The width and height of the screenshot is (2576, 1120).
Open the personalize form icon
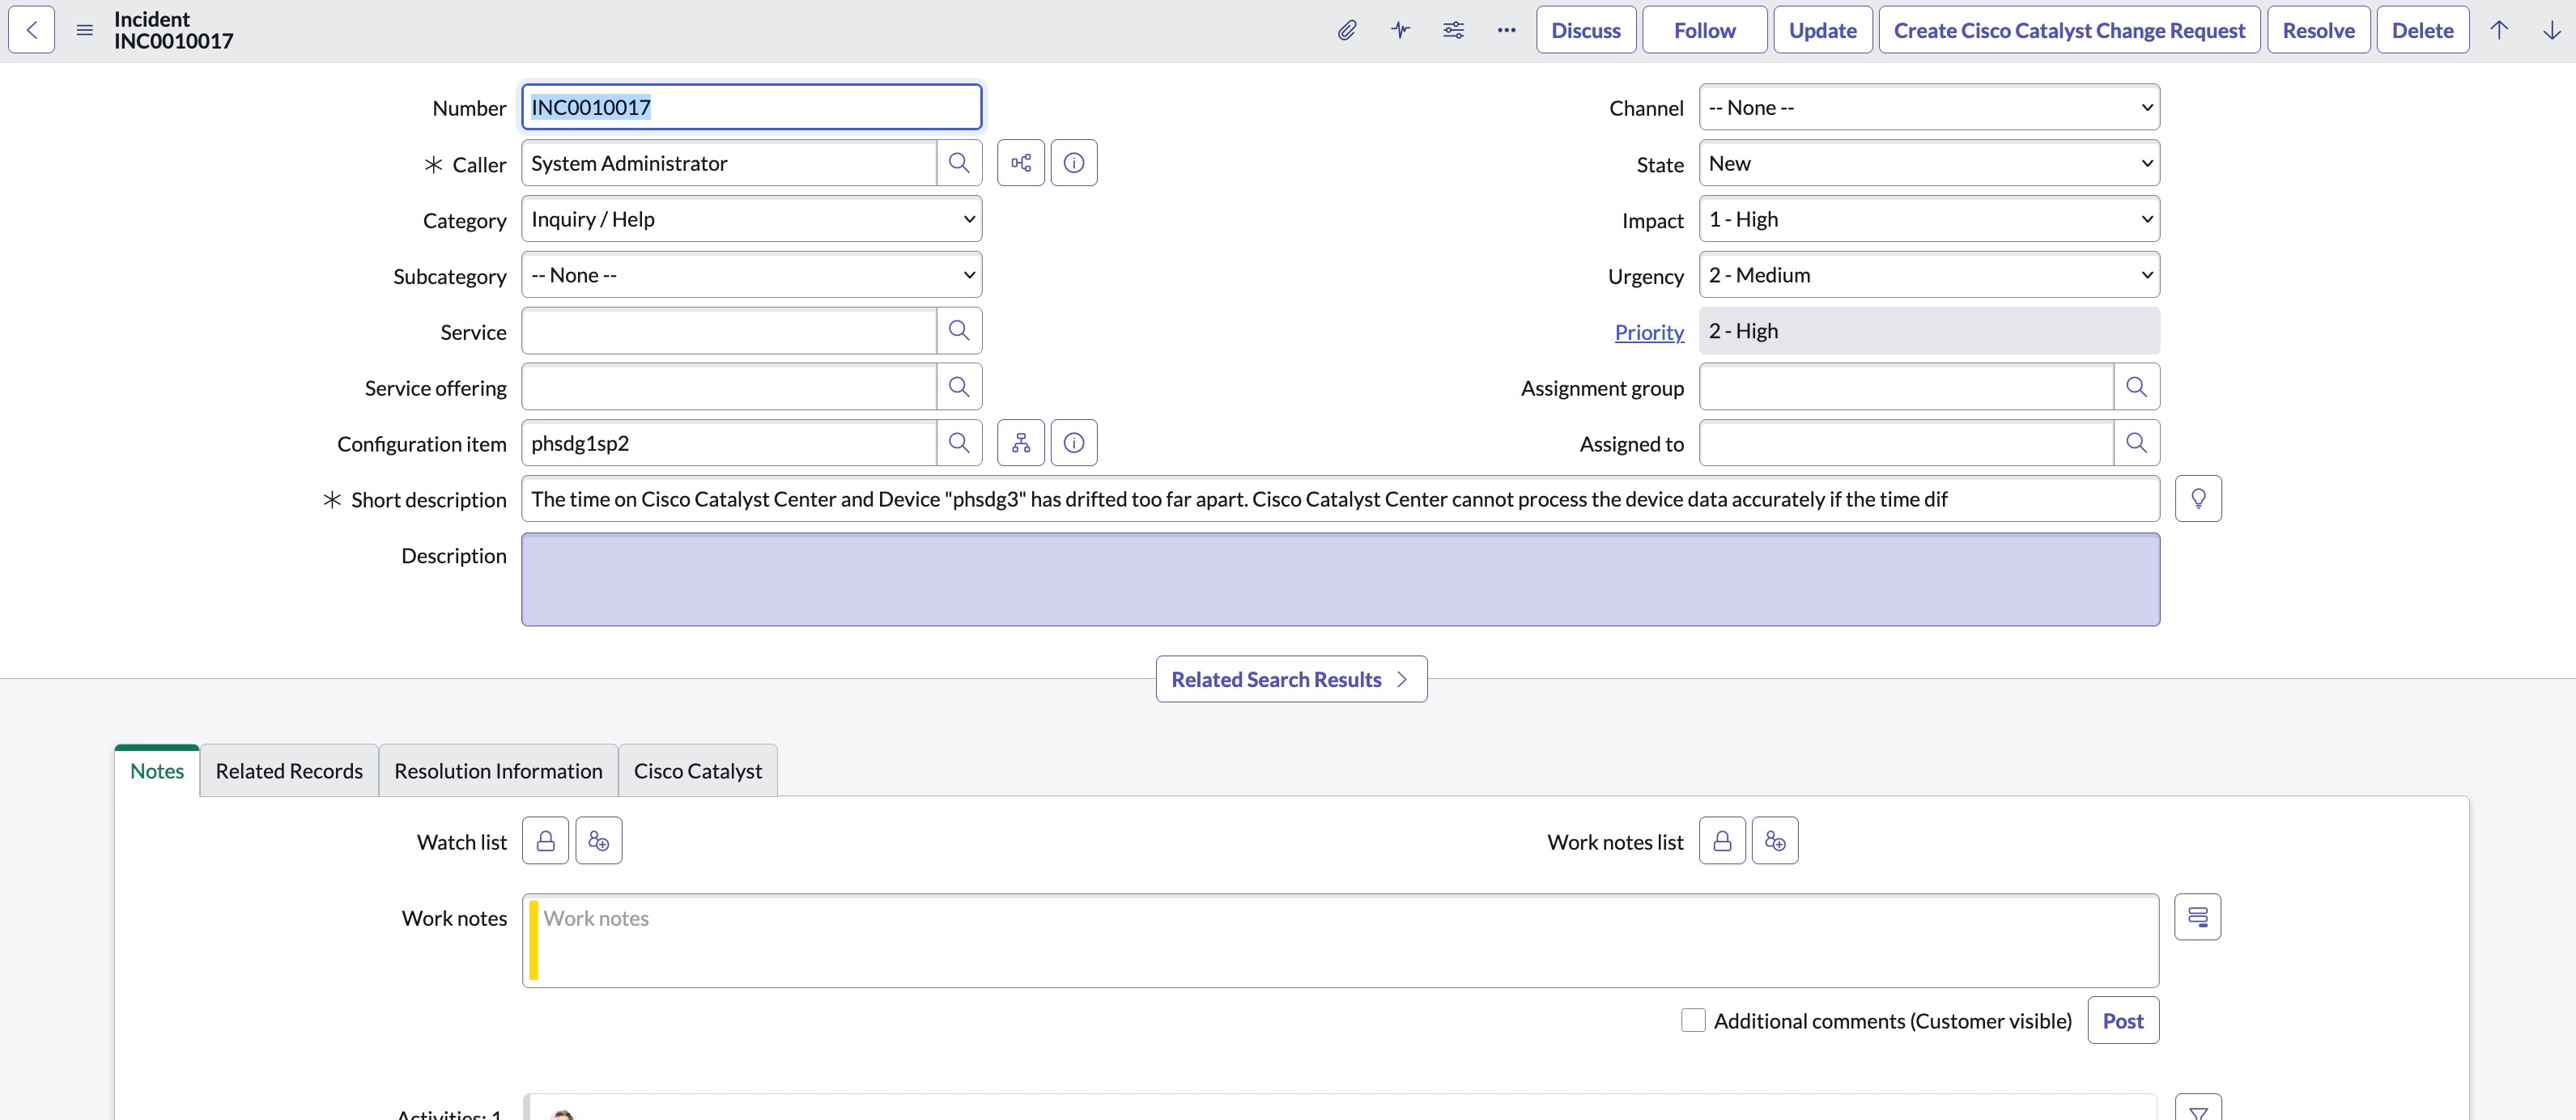[x=1453, y=30]
